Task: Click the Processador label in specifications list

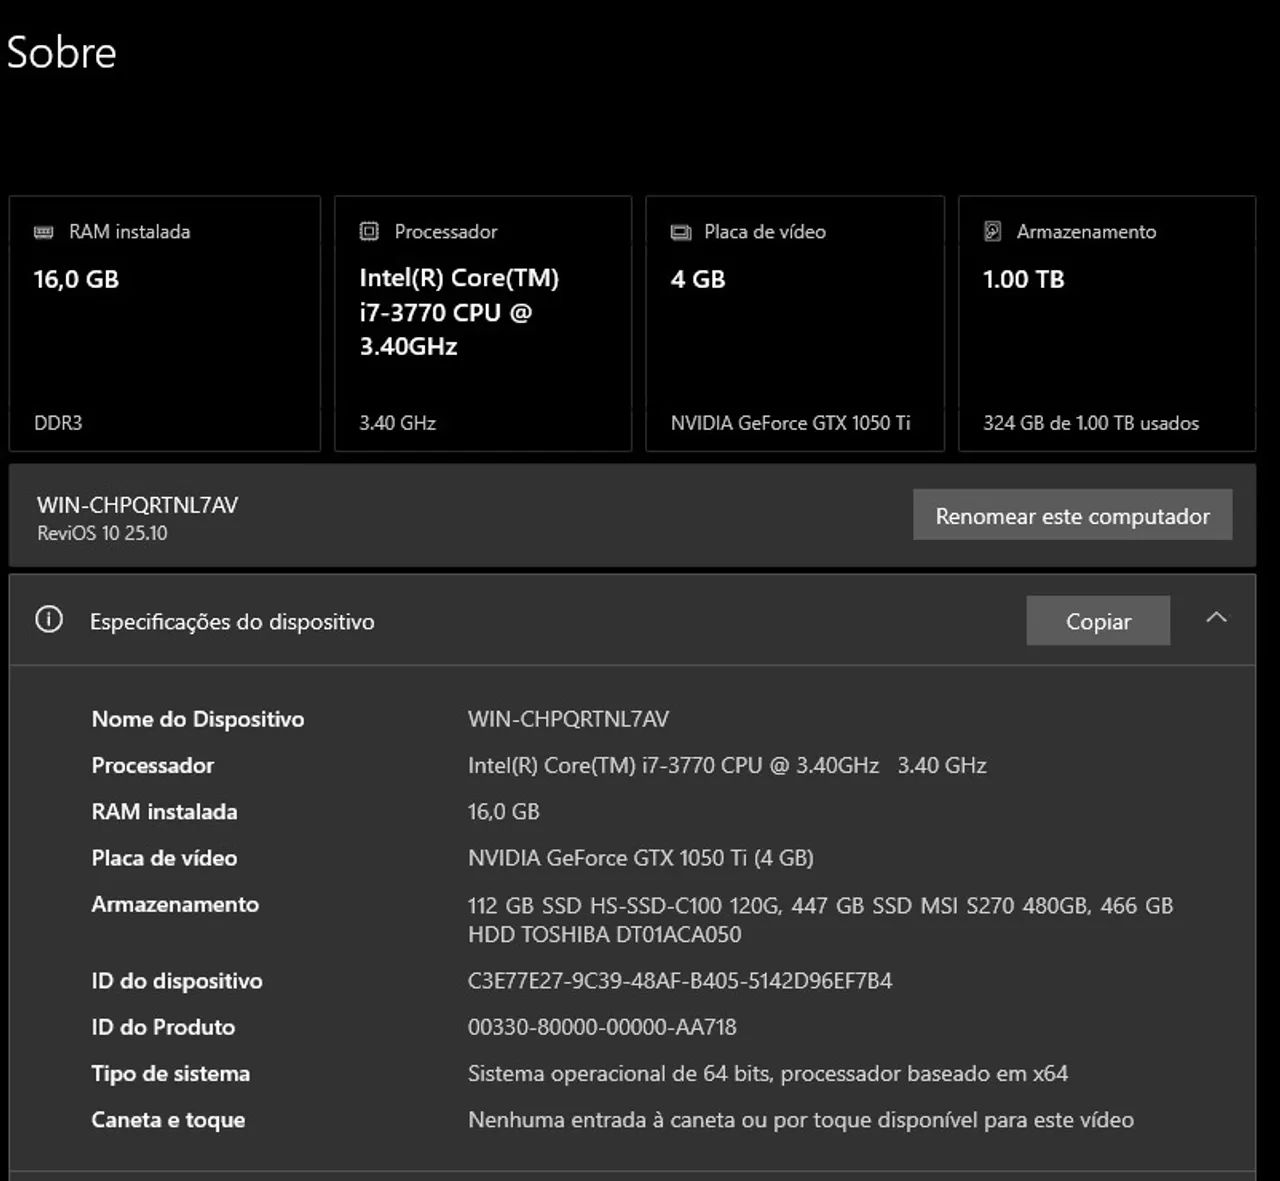Action: (153, 765)
